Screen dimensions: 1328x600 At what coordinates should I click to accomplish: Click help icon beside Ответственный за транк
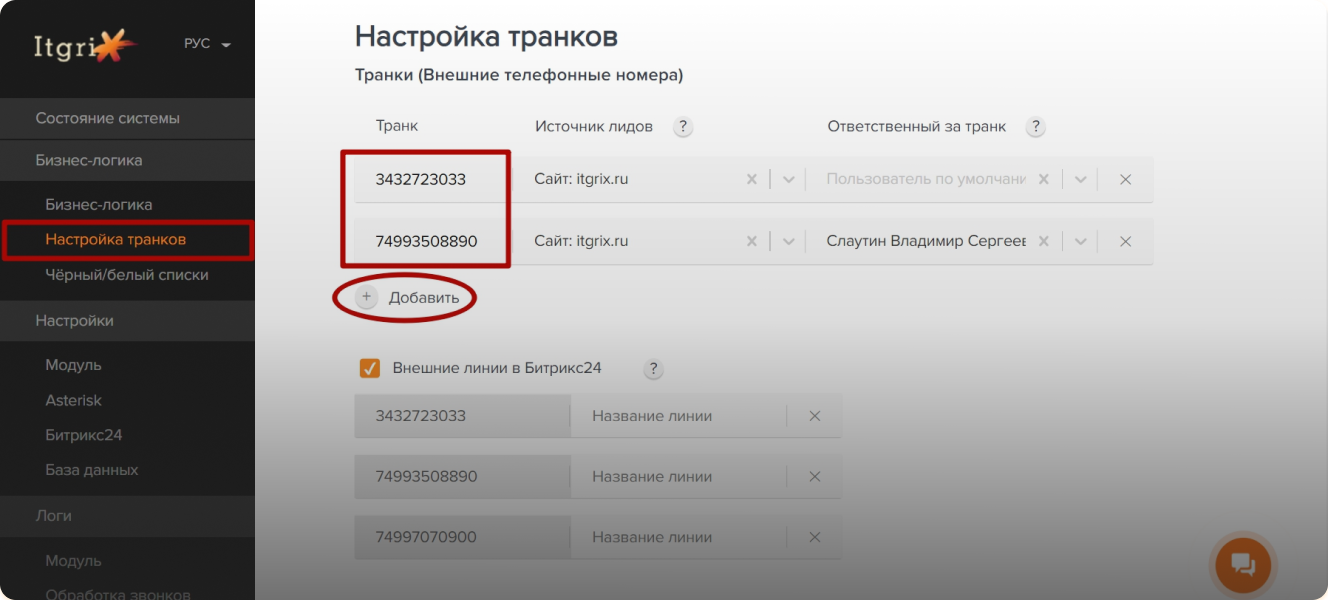click(x=1035, y=127)
